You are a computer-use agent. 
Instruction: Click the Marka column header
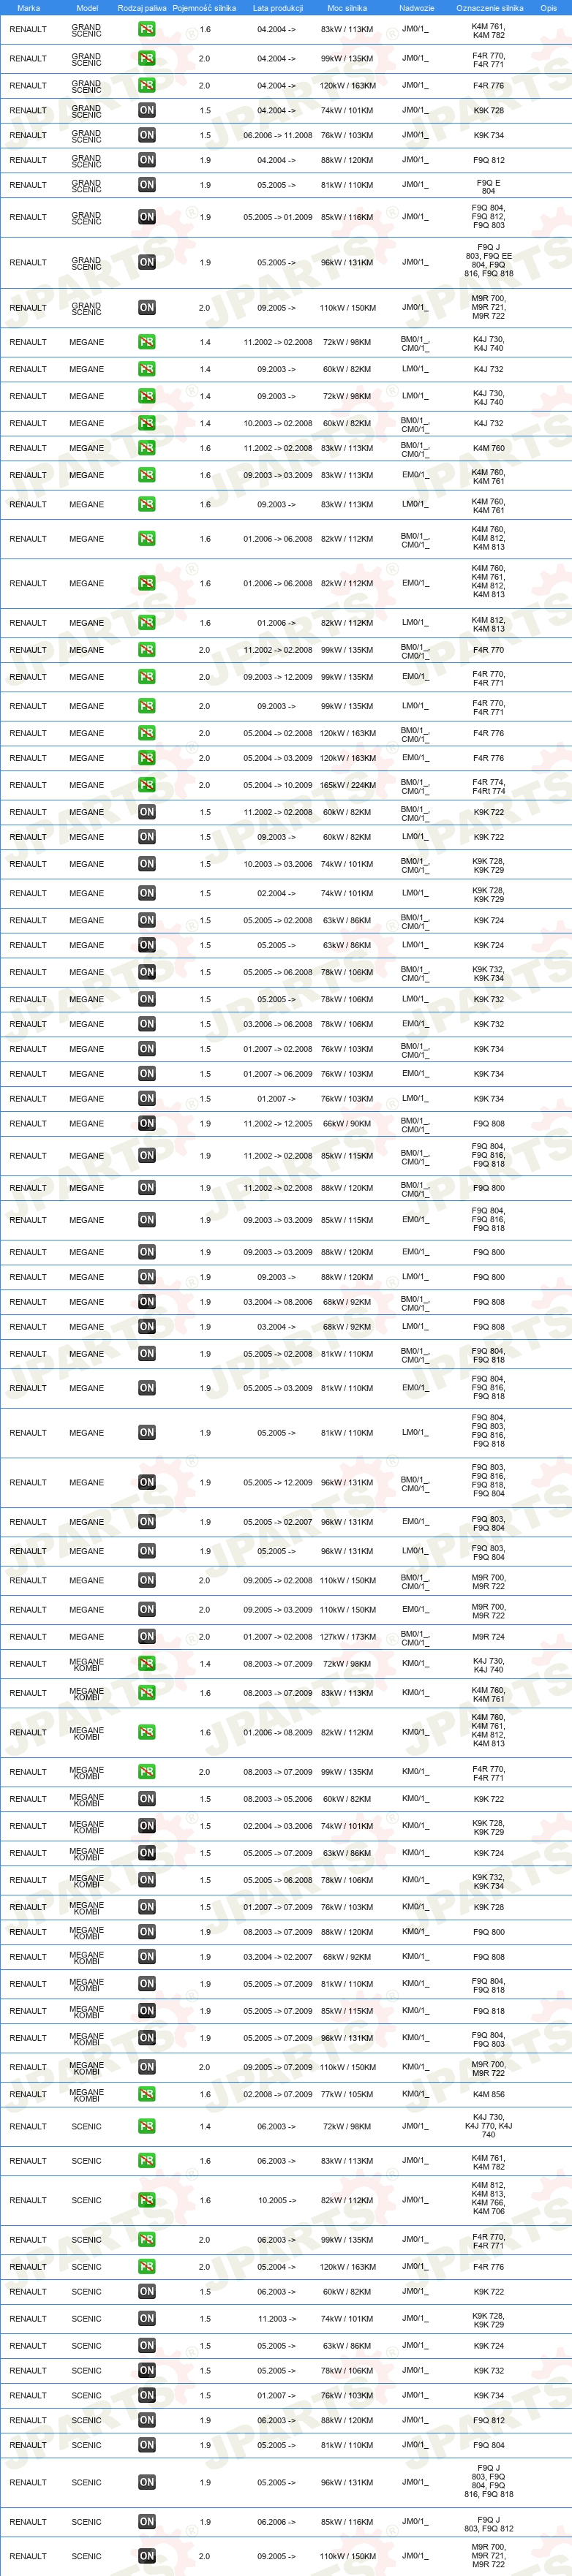28,8
